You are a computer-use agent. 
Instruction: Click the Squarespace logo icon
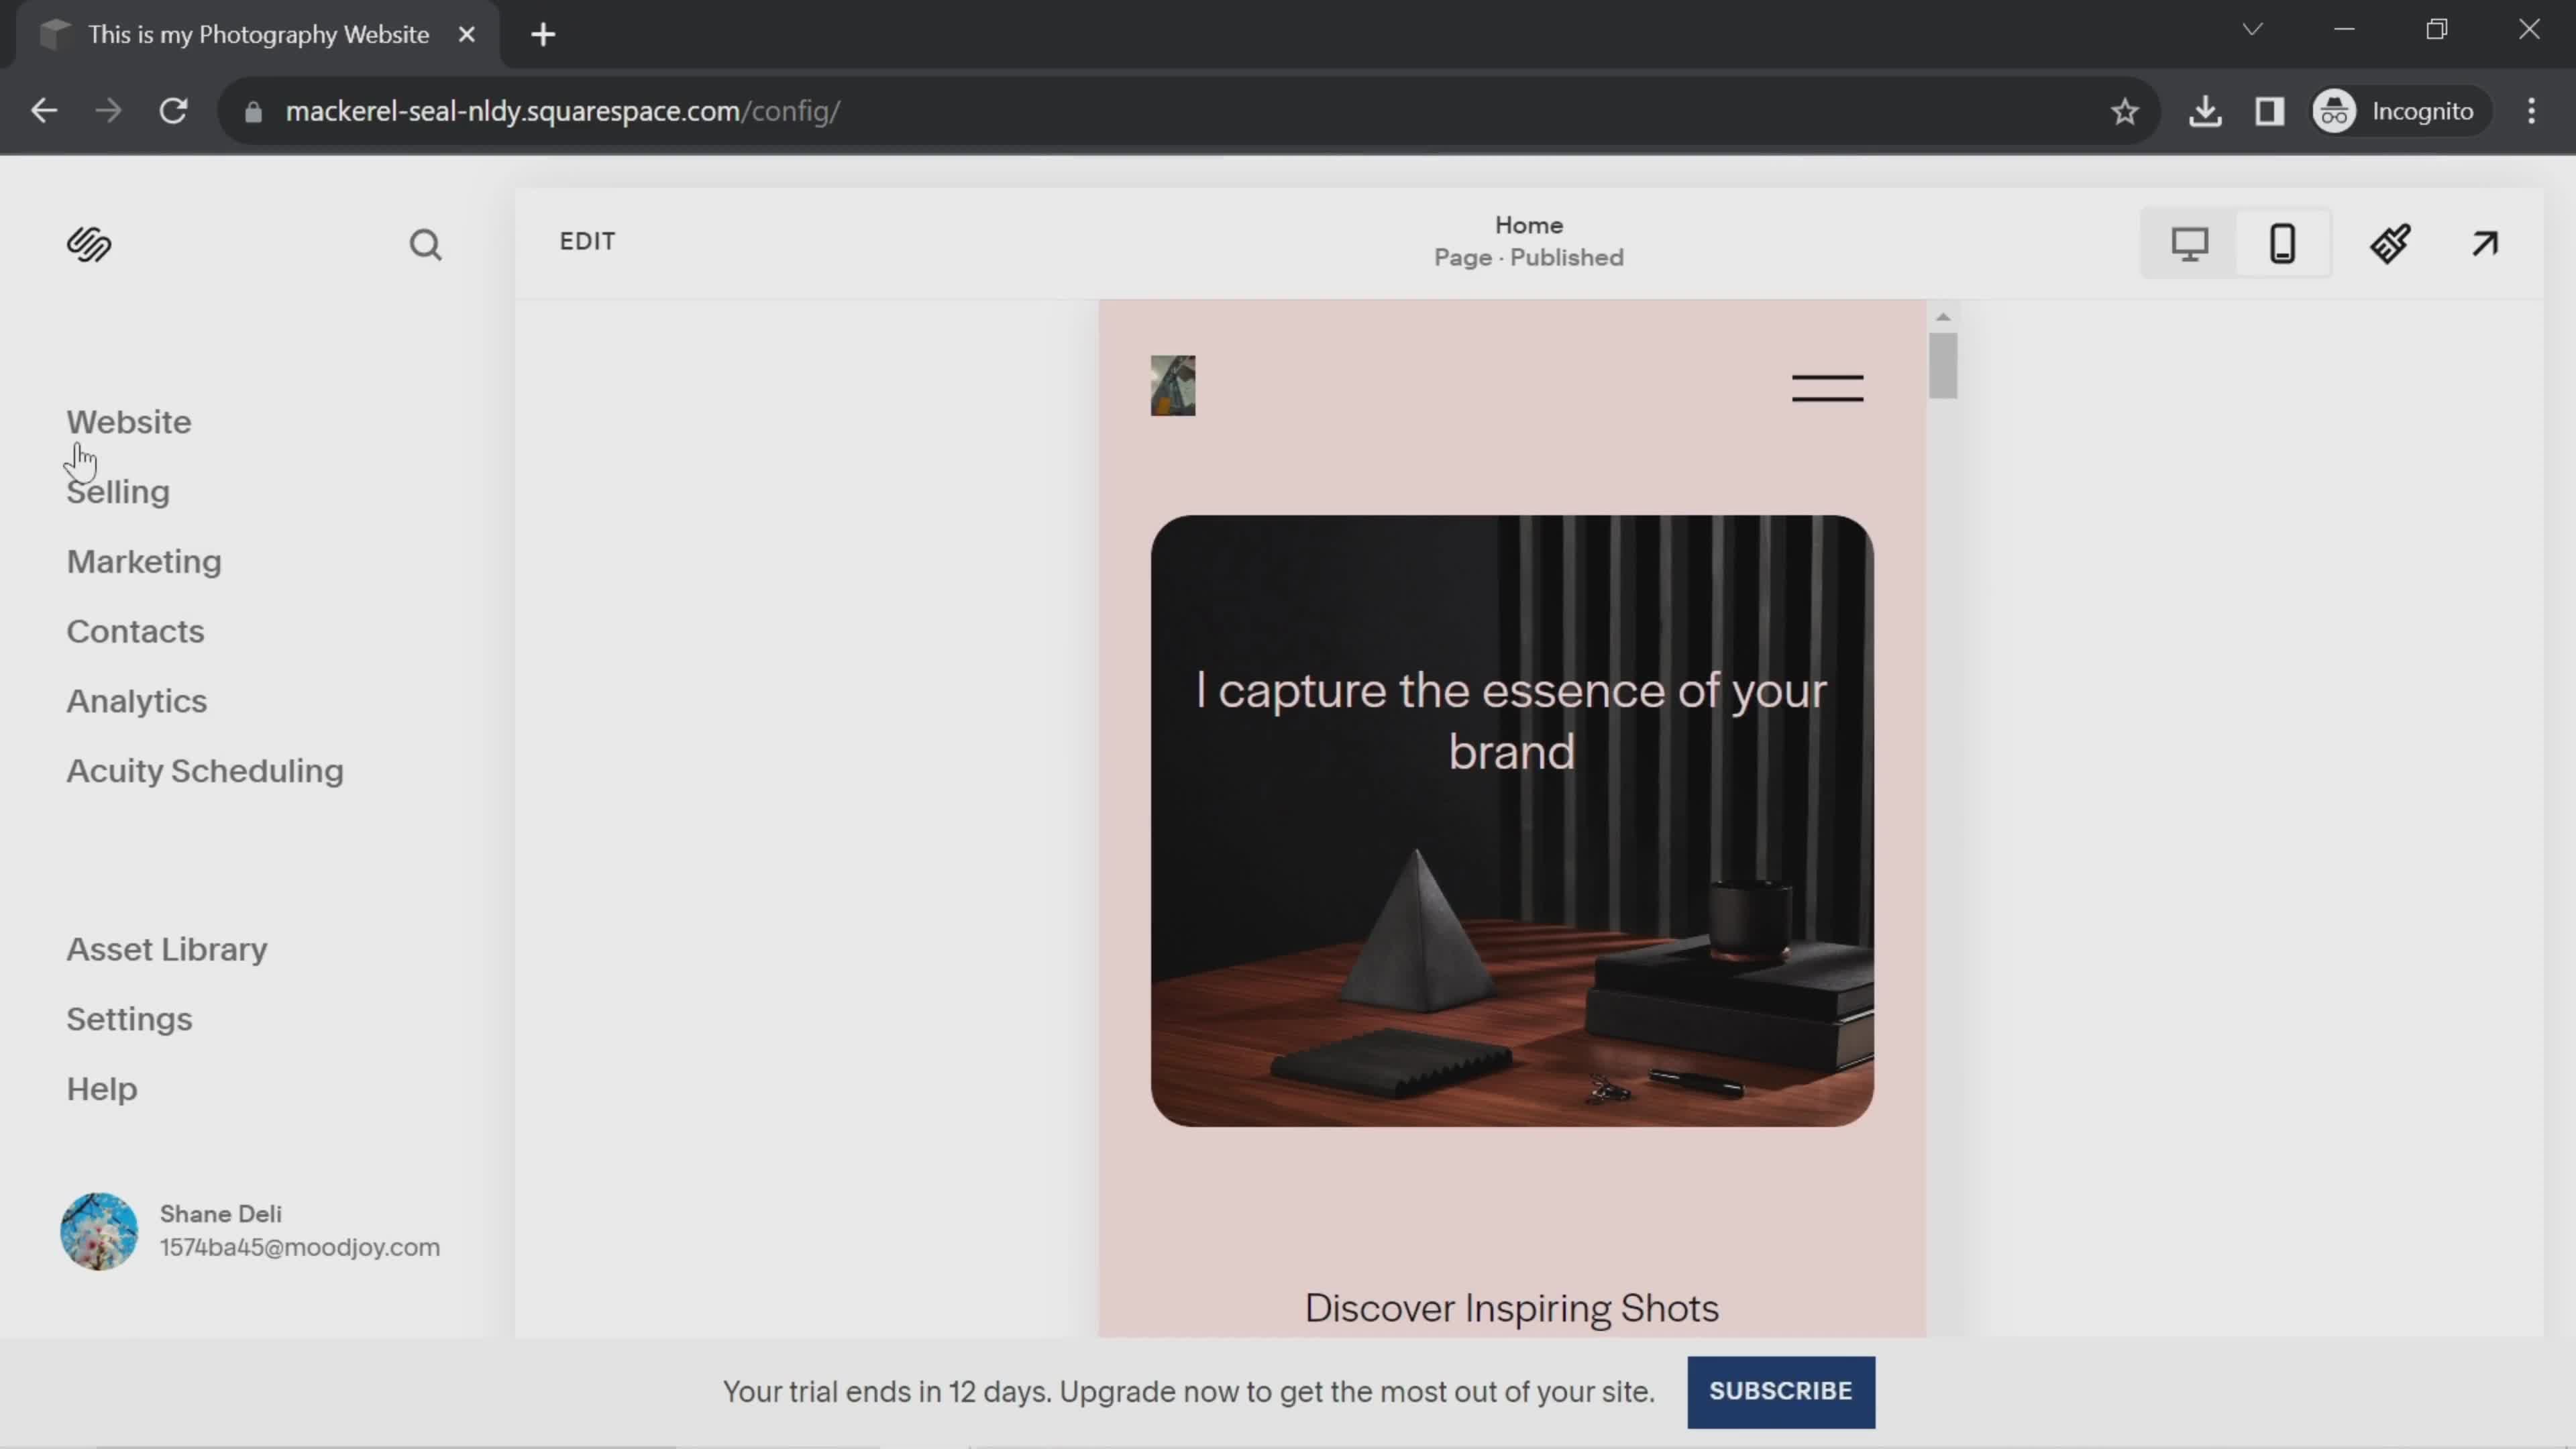pyautogui.click(x=89, y=244)
